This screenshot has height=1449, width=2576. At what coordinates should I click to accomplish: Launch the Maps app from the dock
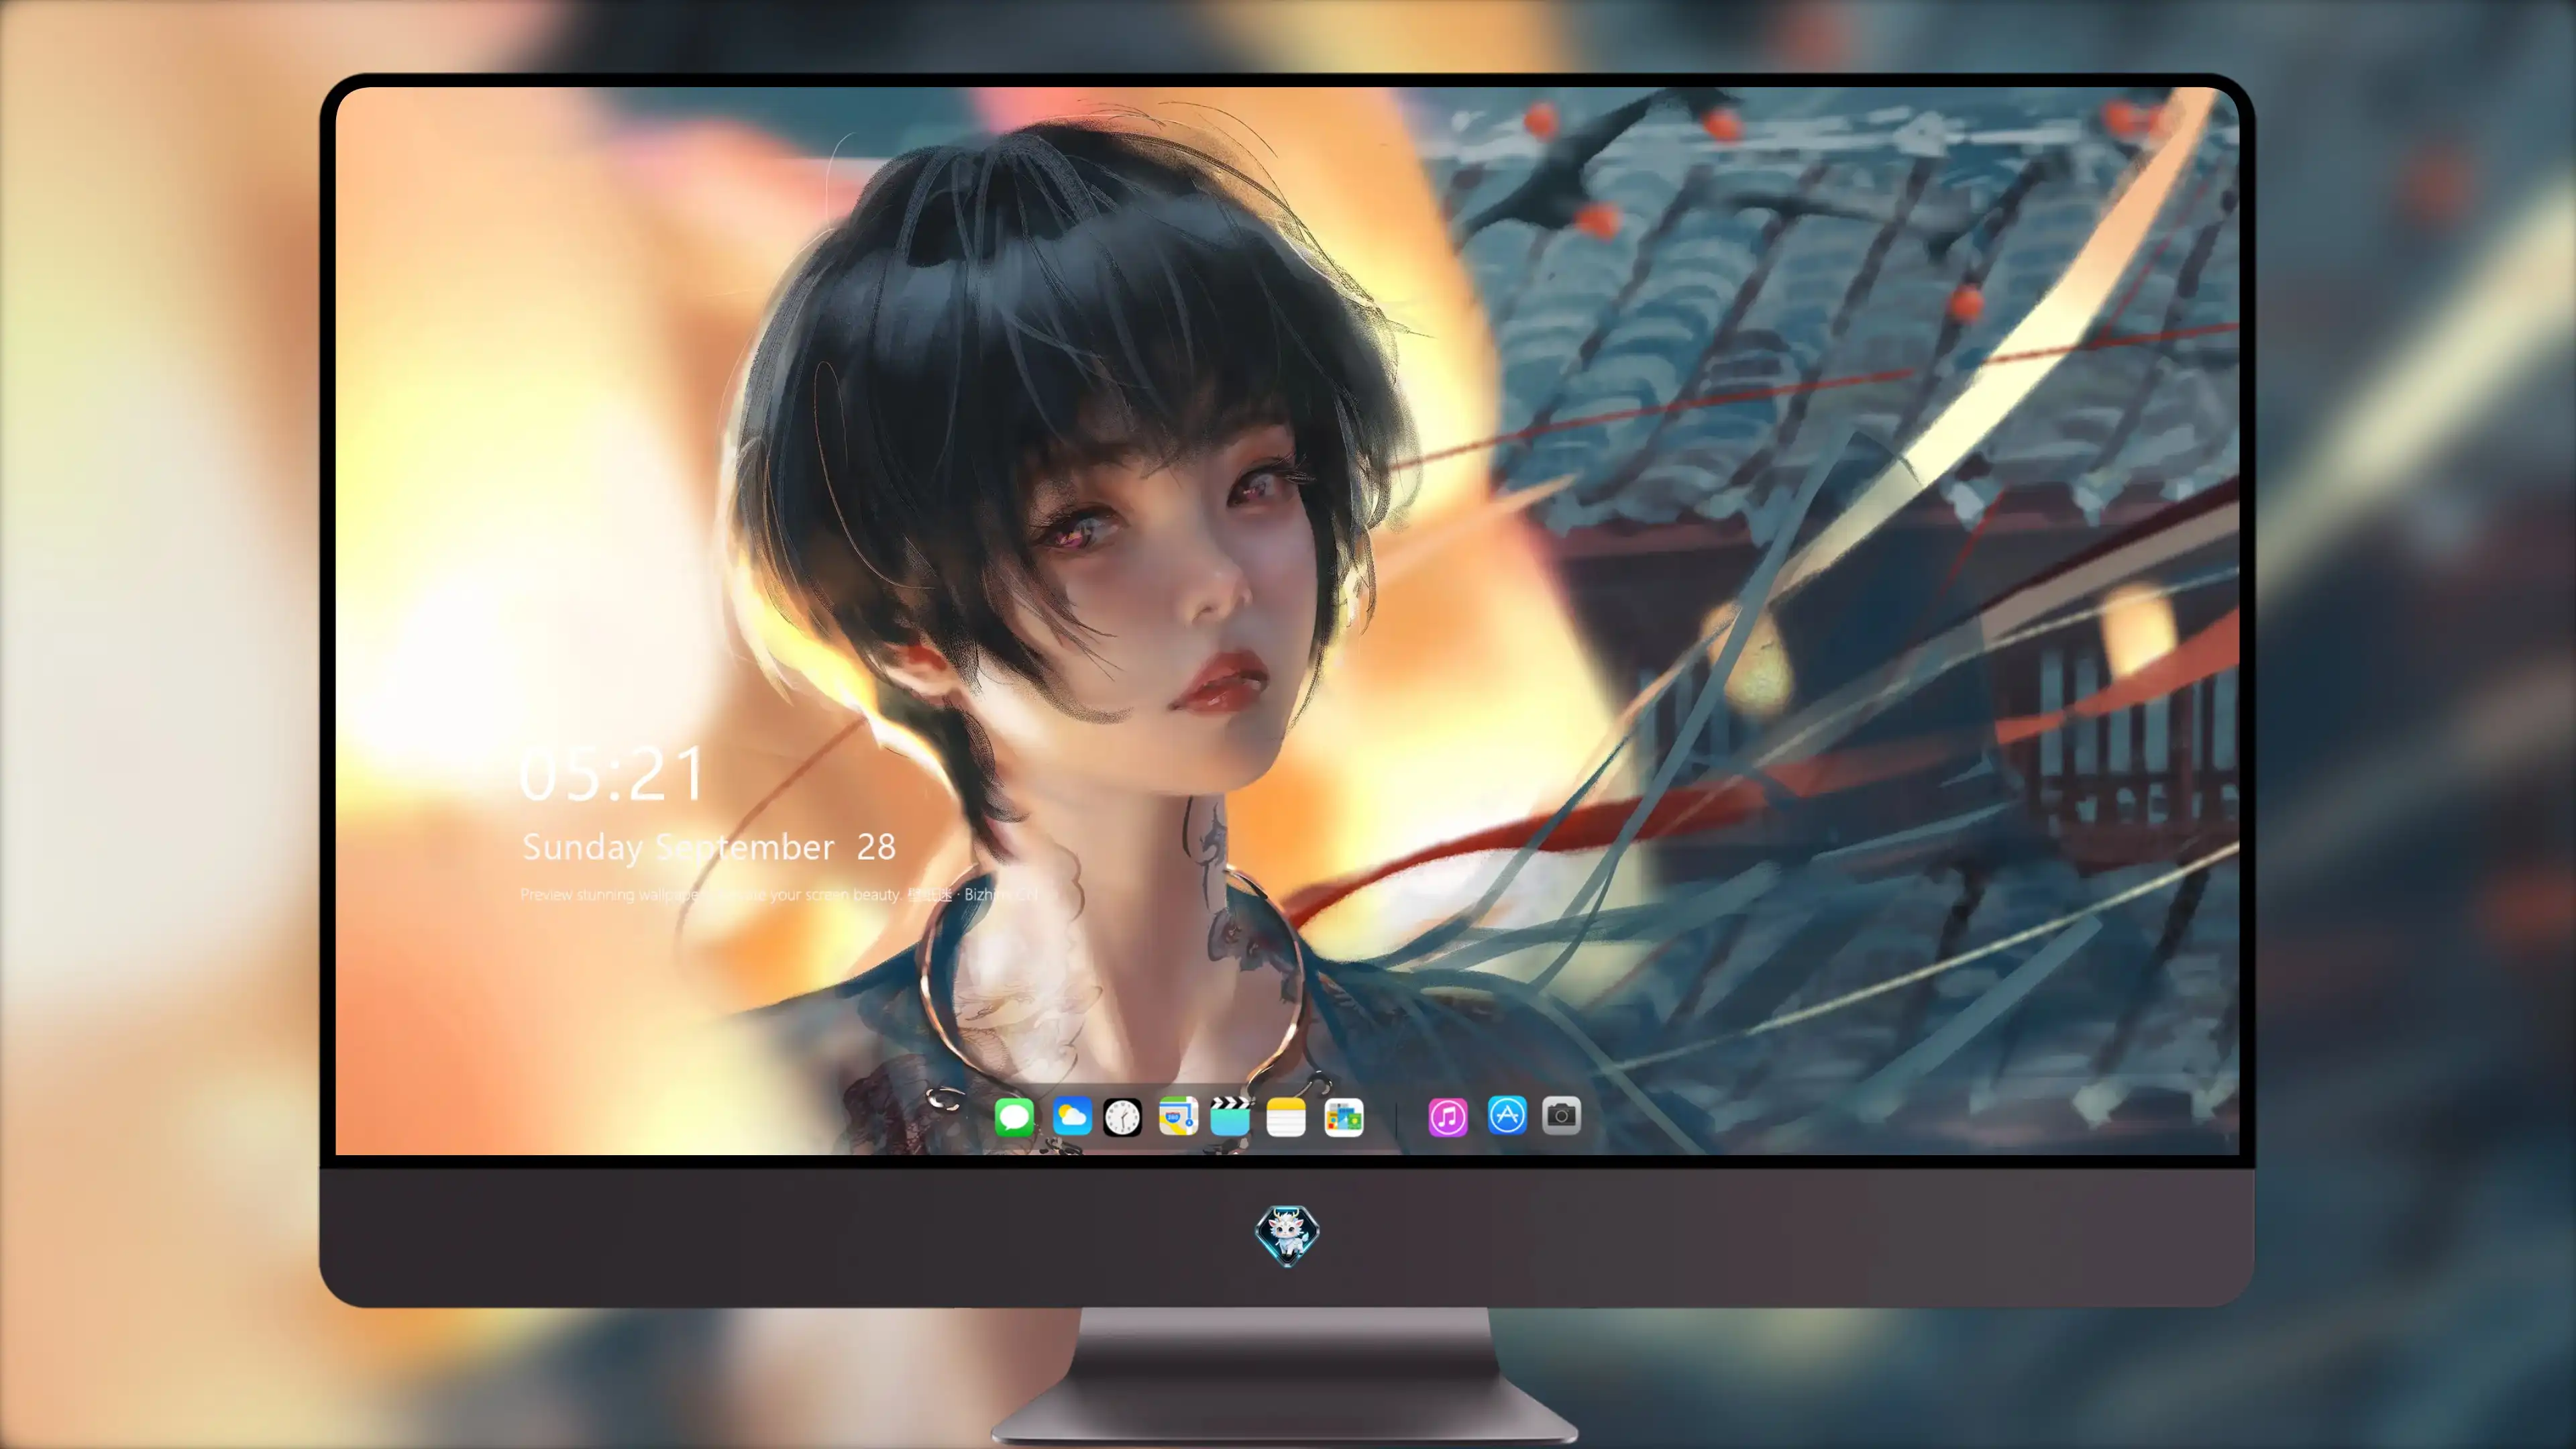[1178, 1116]
